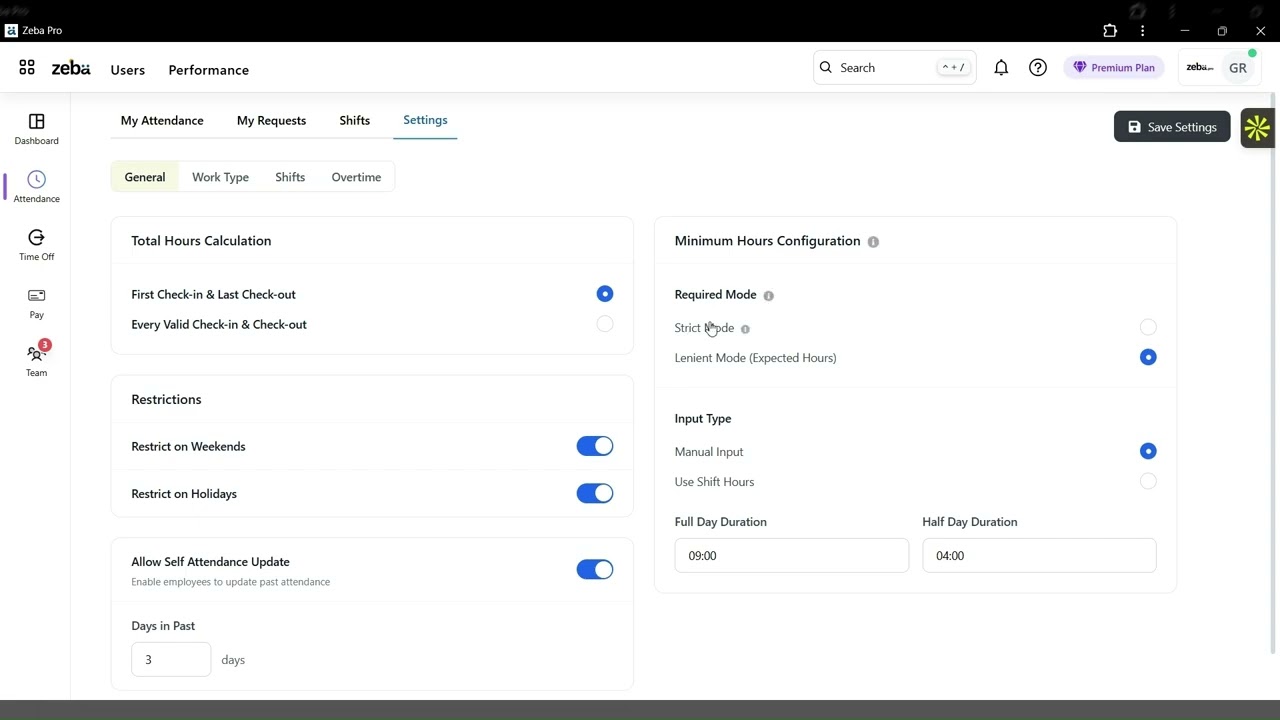Open the help question mark icon
1280x720 pixels.
pyautogui.click(x=1038, y=68)
